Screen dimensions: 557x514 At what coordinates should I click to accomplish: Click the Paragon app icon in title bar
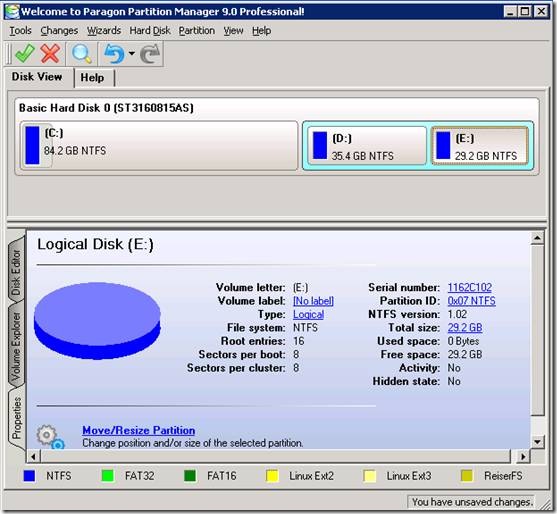point(12,11)
